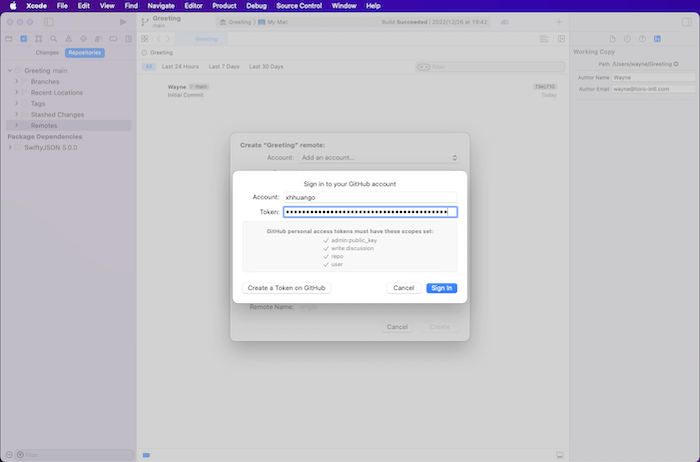Show the Quick Help inspector icon
Viewport: 700px width, 462px height.
[642, 39]
